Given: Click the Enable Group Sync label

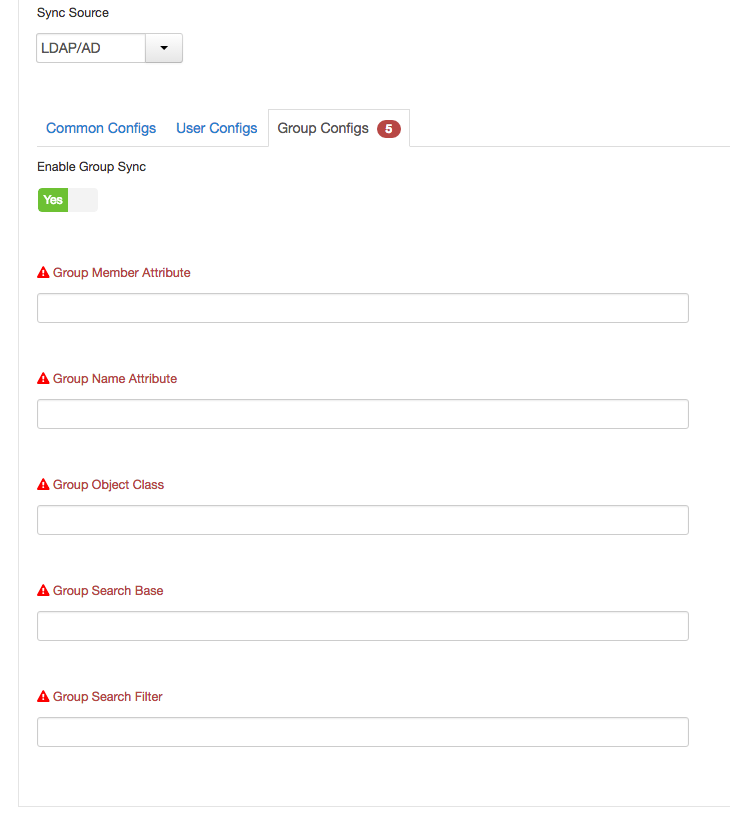Looking at the screenshot, I should [91, 167].
